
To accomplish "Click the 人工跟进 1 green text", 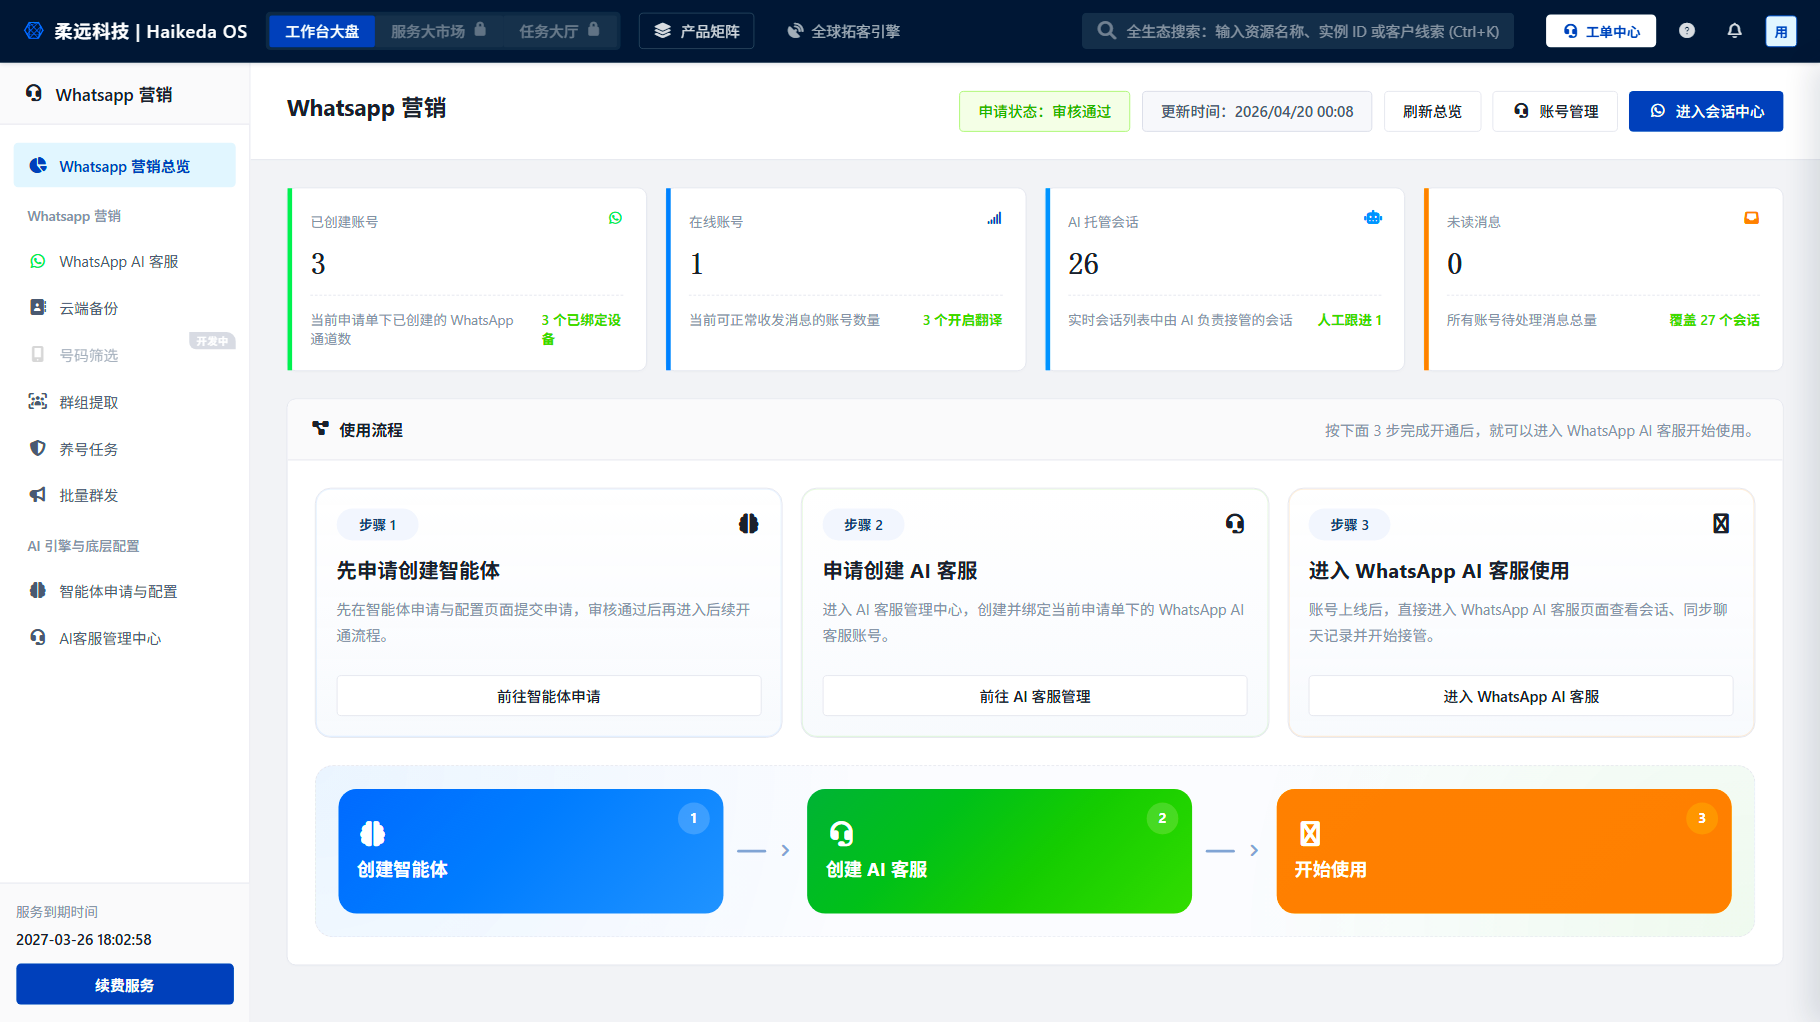I will [x=1349, y=320].
